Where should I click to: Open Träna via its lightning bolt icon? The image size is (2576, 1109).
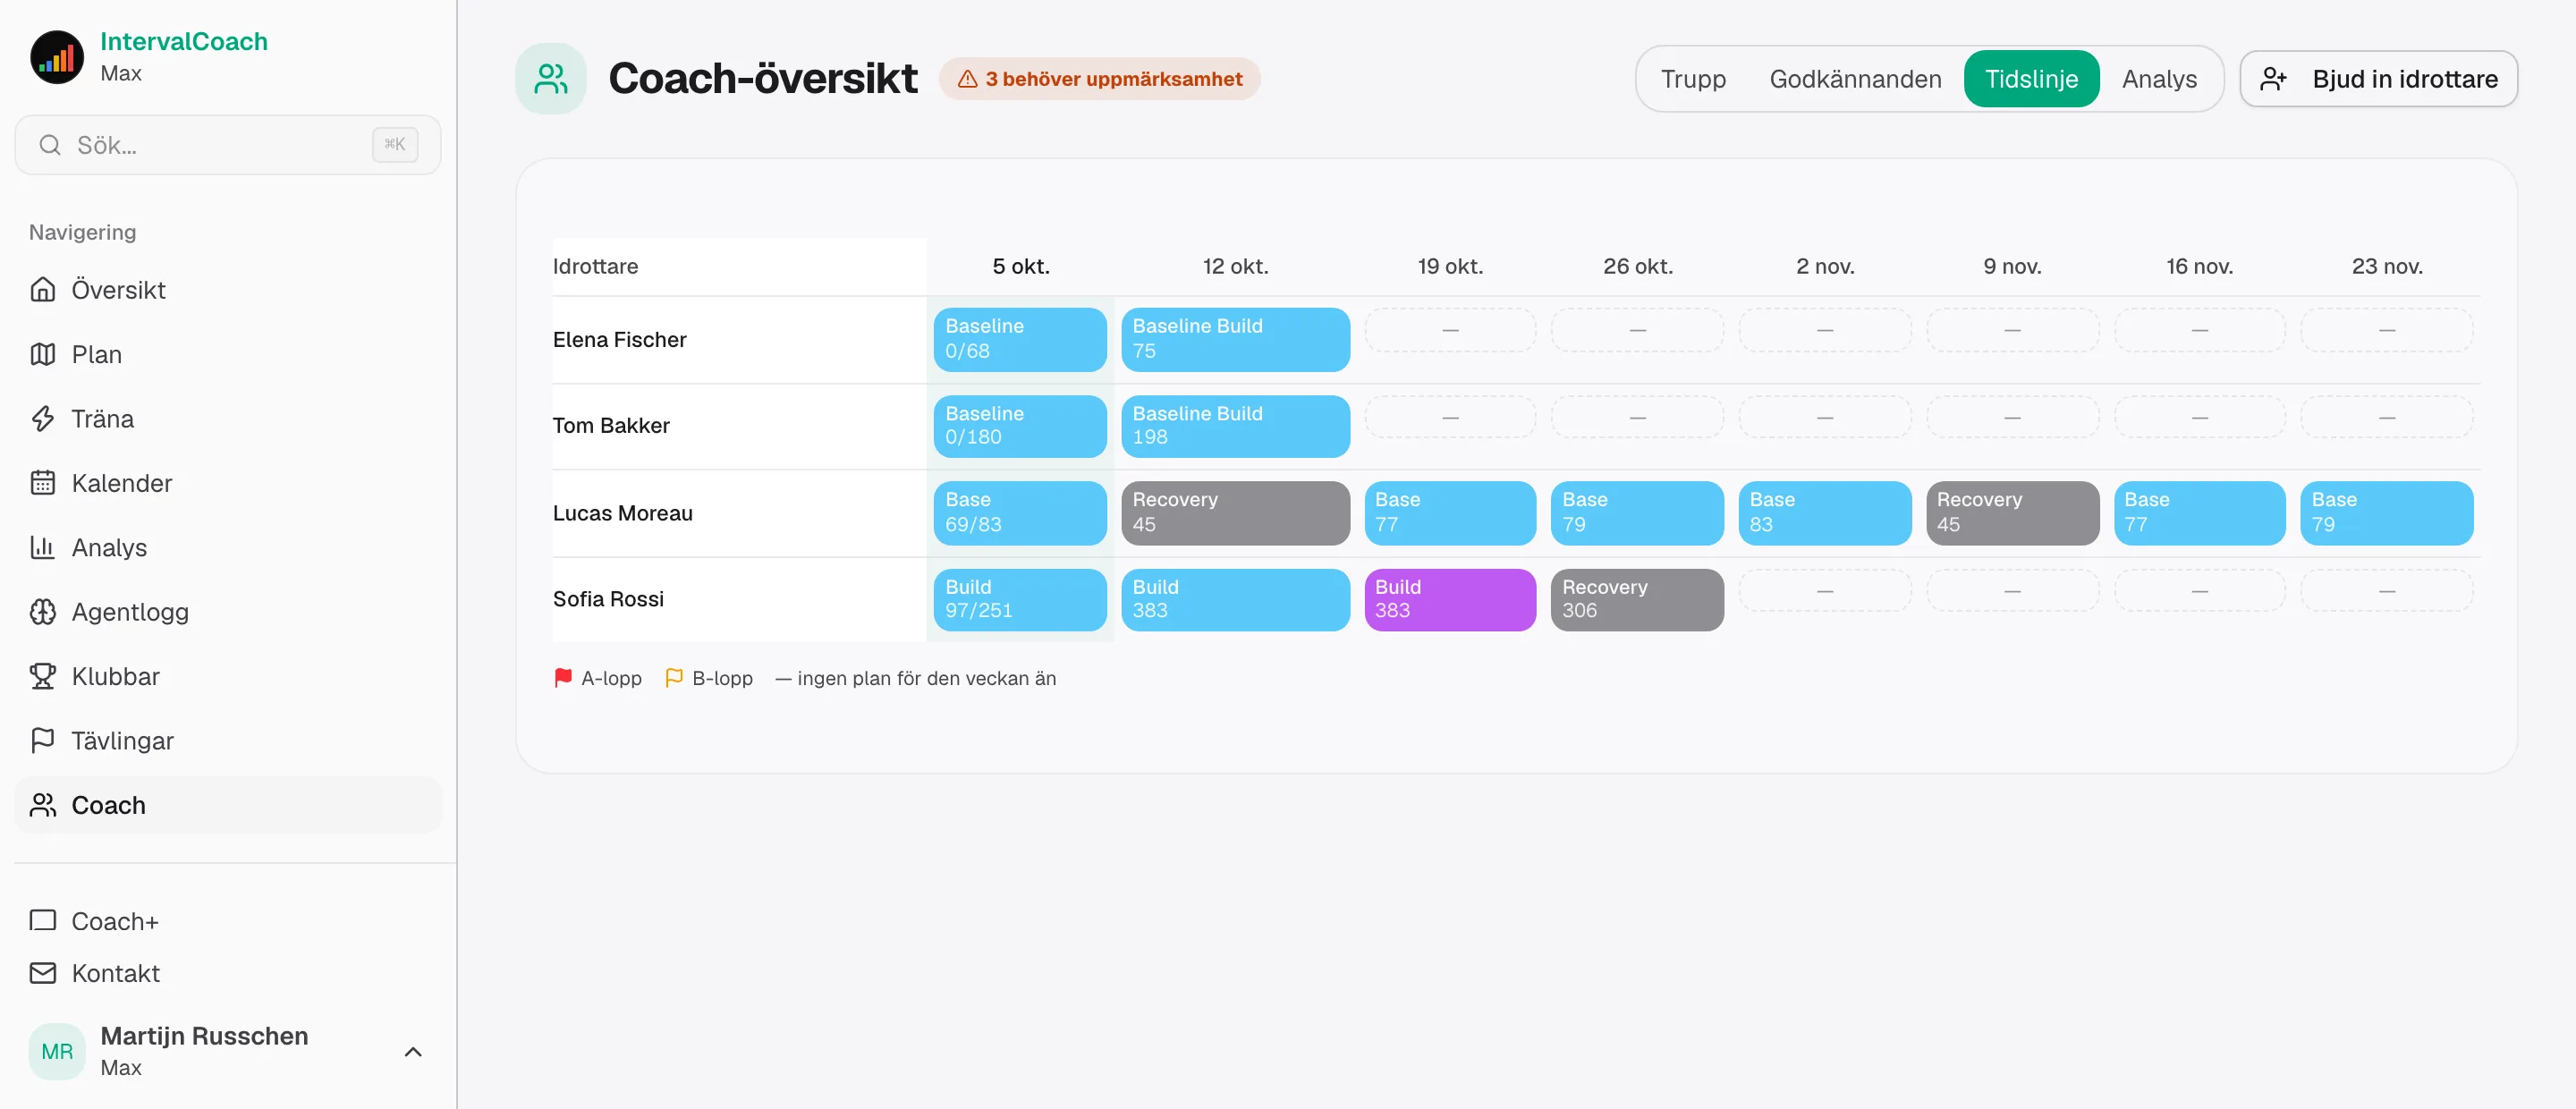[43, 418]
